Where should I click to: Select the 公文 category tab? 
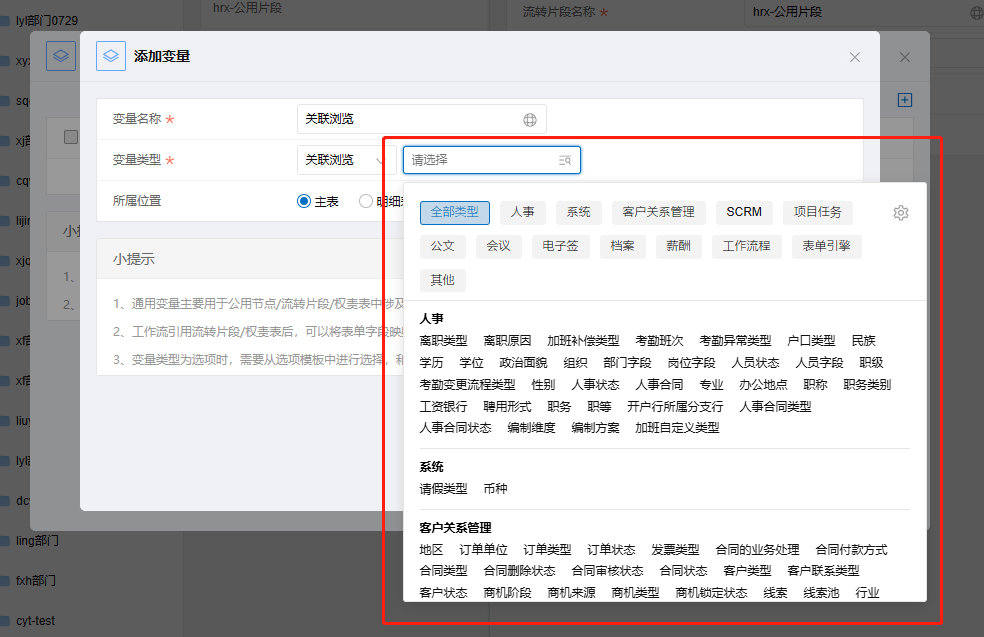tap(442, 246)
